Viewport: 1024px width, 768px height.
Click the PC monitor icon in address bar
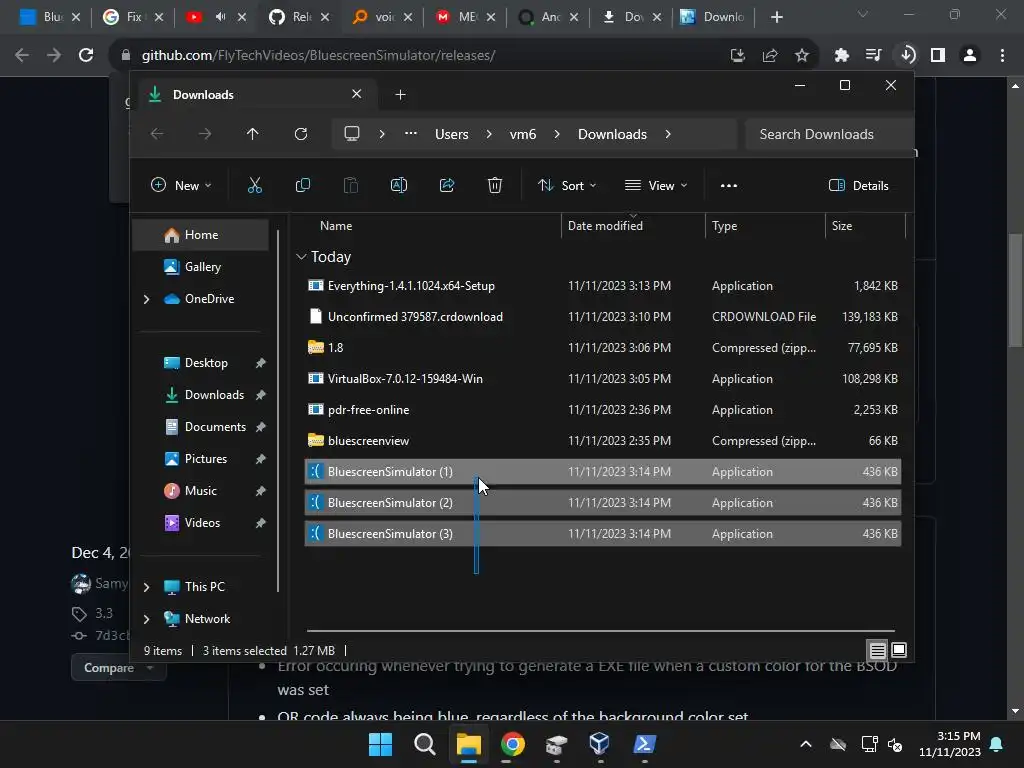click(x=352, y=133)
